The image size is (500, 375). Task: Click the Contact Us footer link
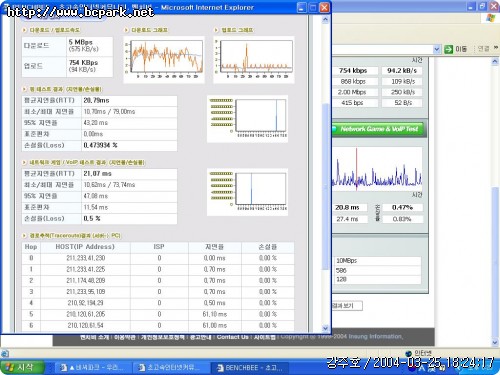233,337
